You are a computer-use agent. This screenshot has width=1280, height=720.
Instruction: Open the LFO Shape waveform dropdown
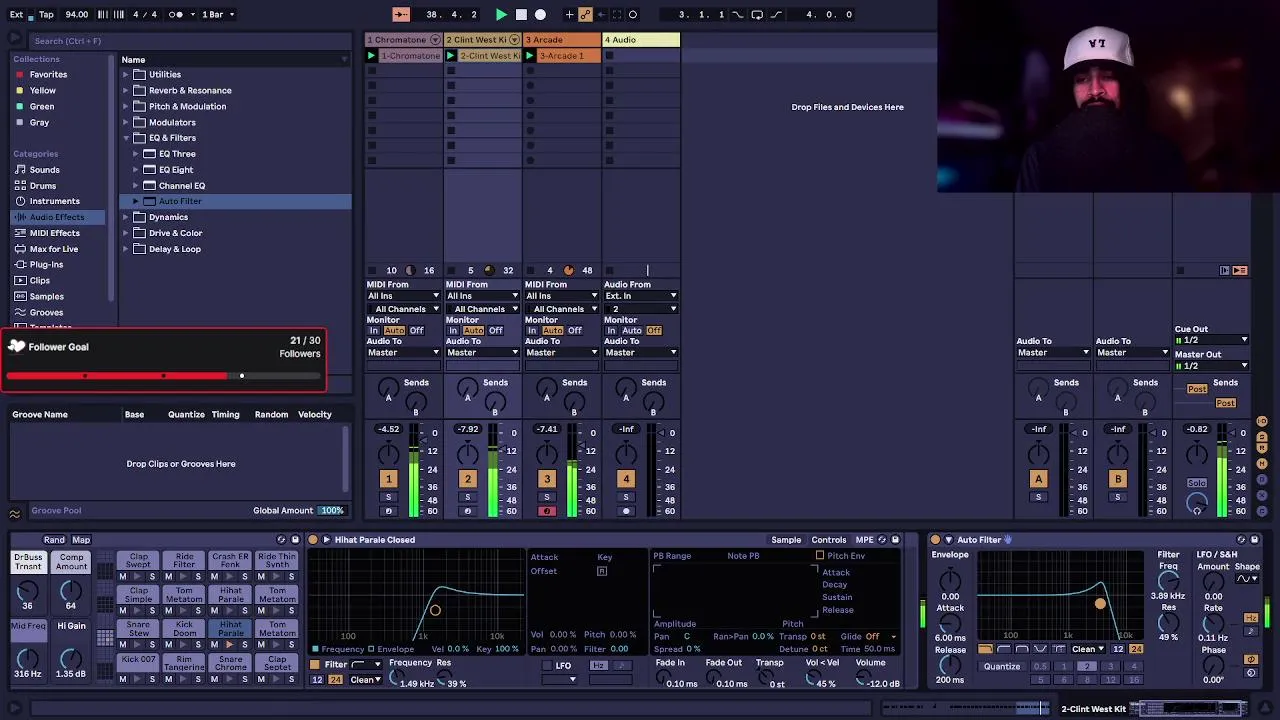pyautogui.click(x=1248, y=579)
